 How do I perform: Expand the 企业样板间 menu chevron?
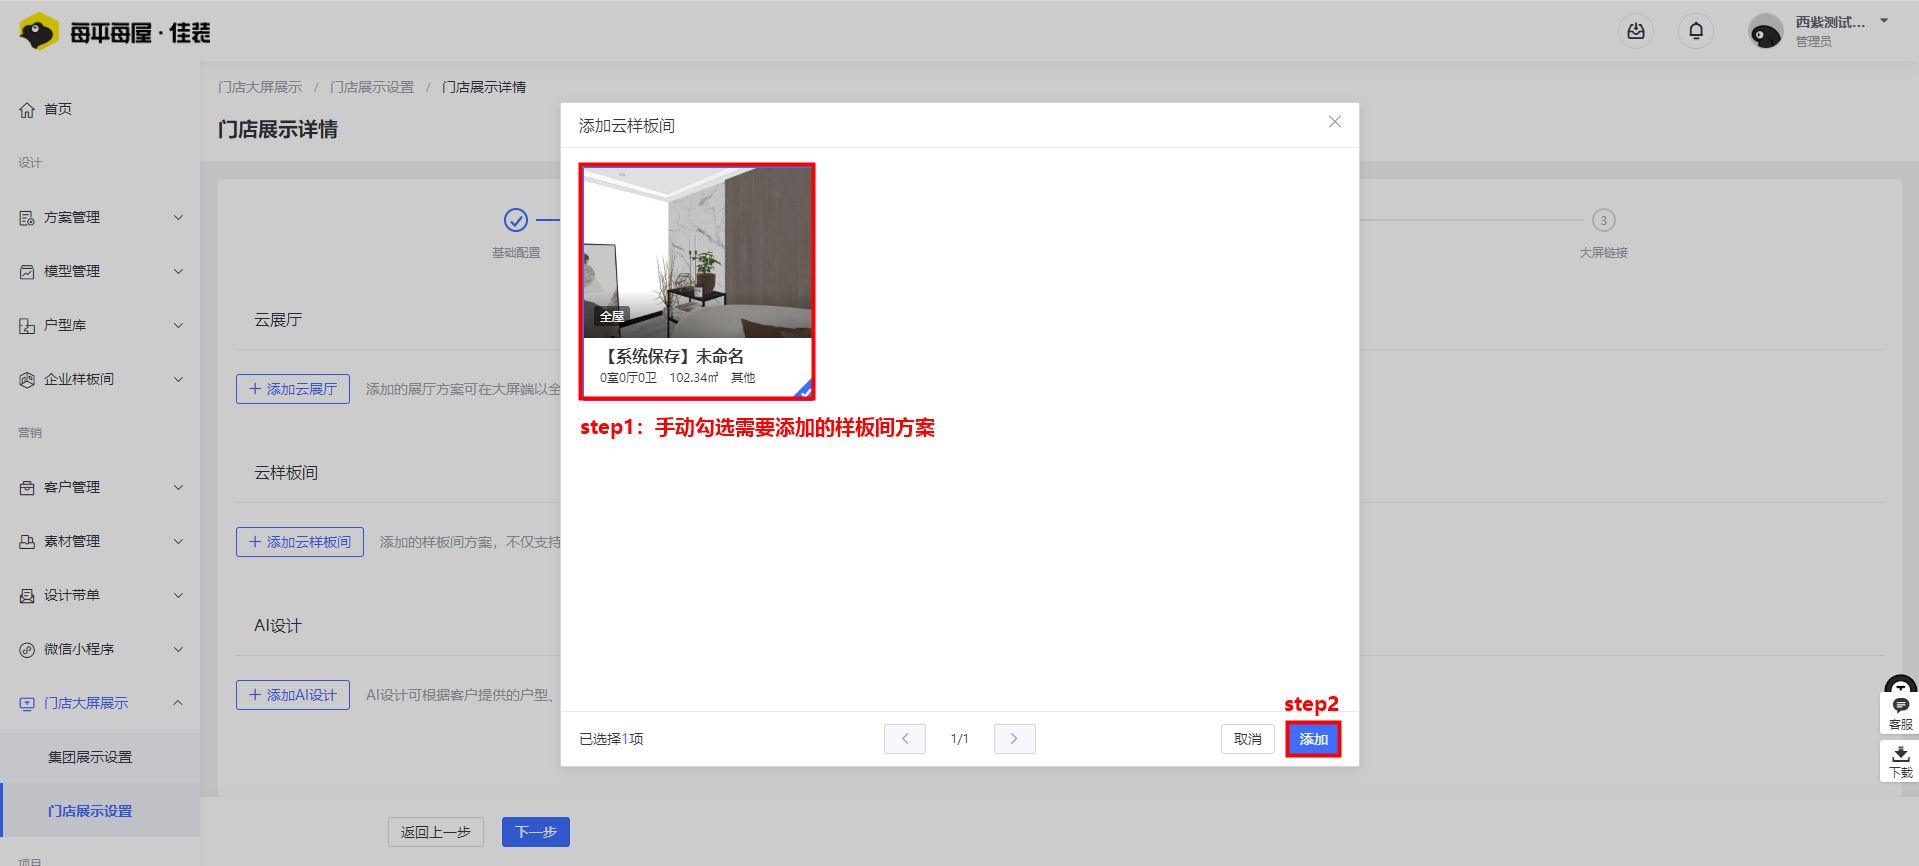(178, 380)
